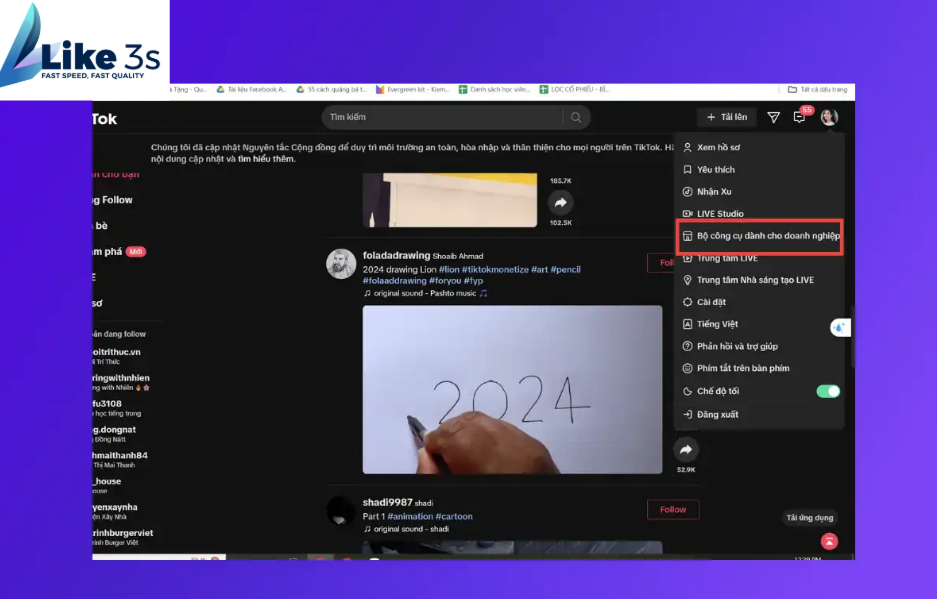This screenshot has width=937, height=599.
Task: Click the floating blue water-drop extension icon
Action: click(840, 328)
